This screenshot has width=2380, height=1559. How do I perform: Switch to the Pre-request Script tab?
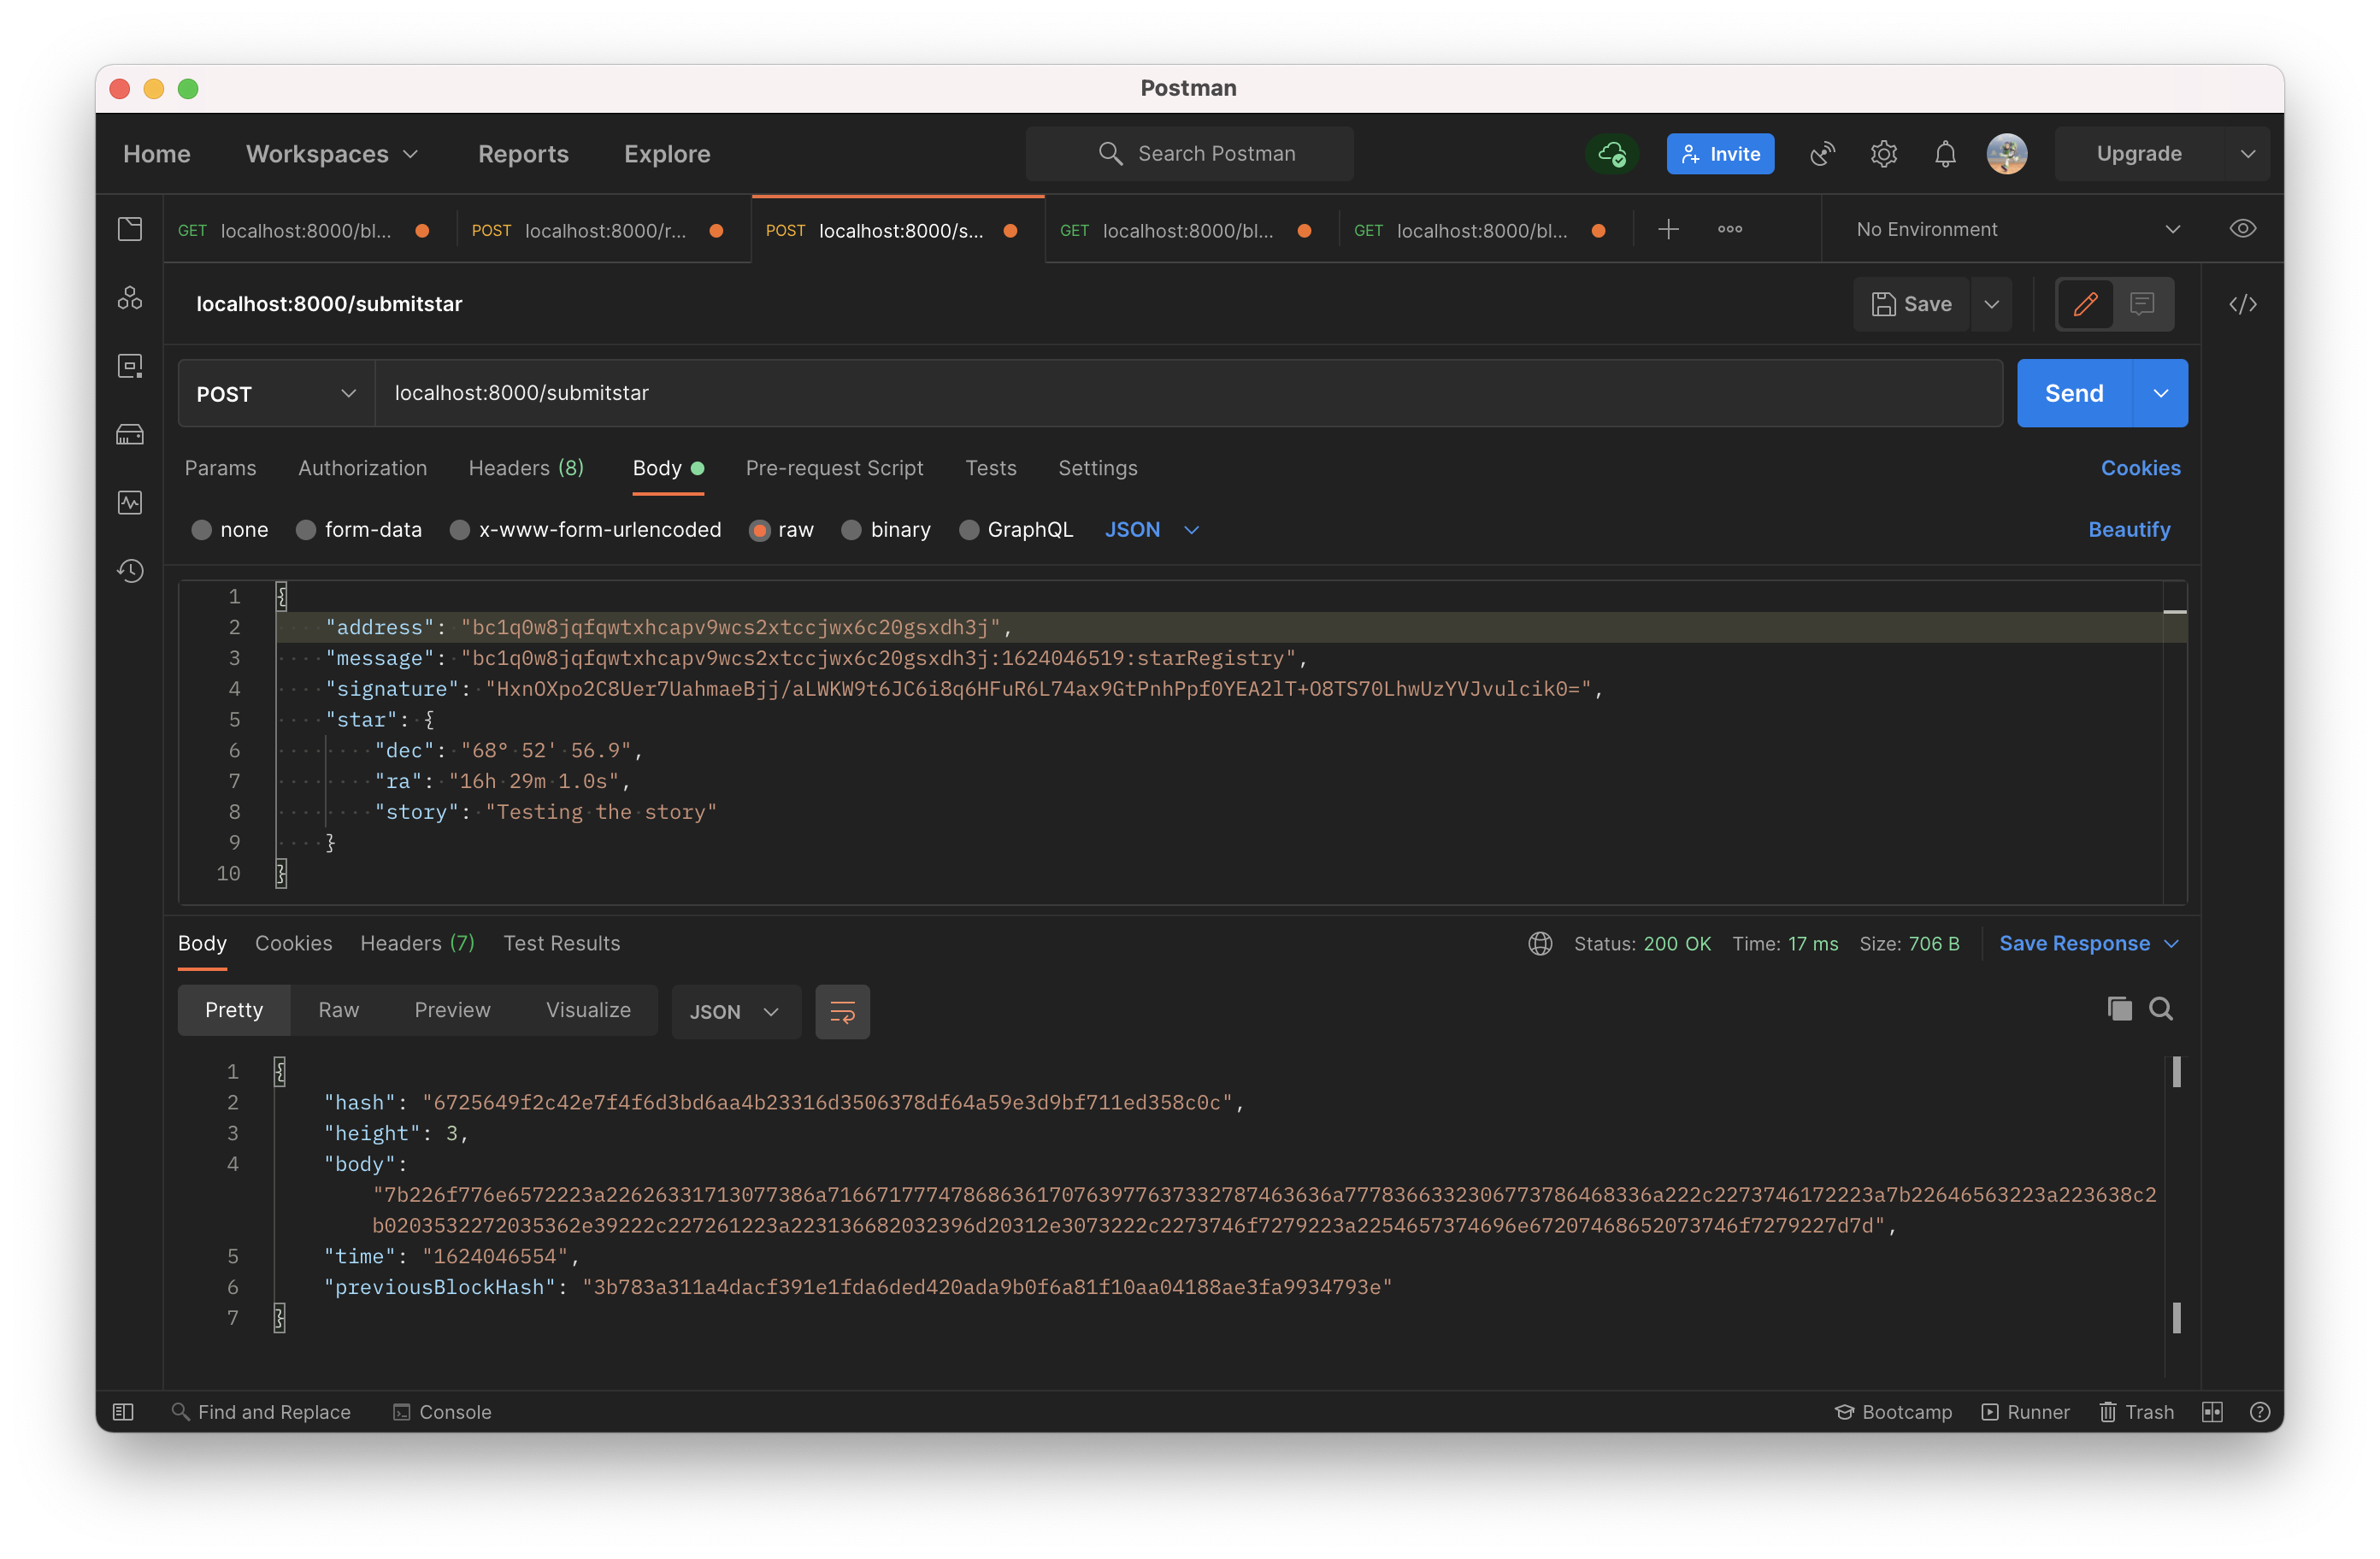pyautogui.click(x=835, y=468)
